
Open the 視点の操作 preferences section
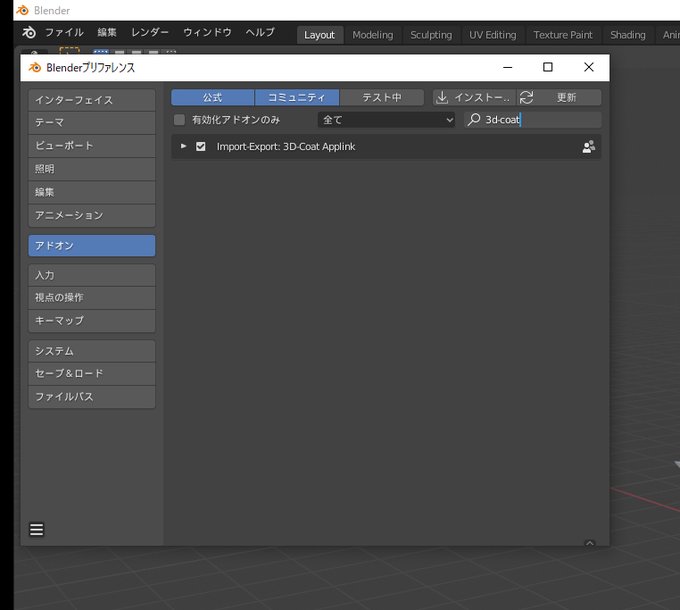92,298
